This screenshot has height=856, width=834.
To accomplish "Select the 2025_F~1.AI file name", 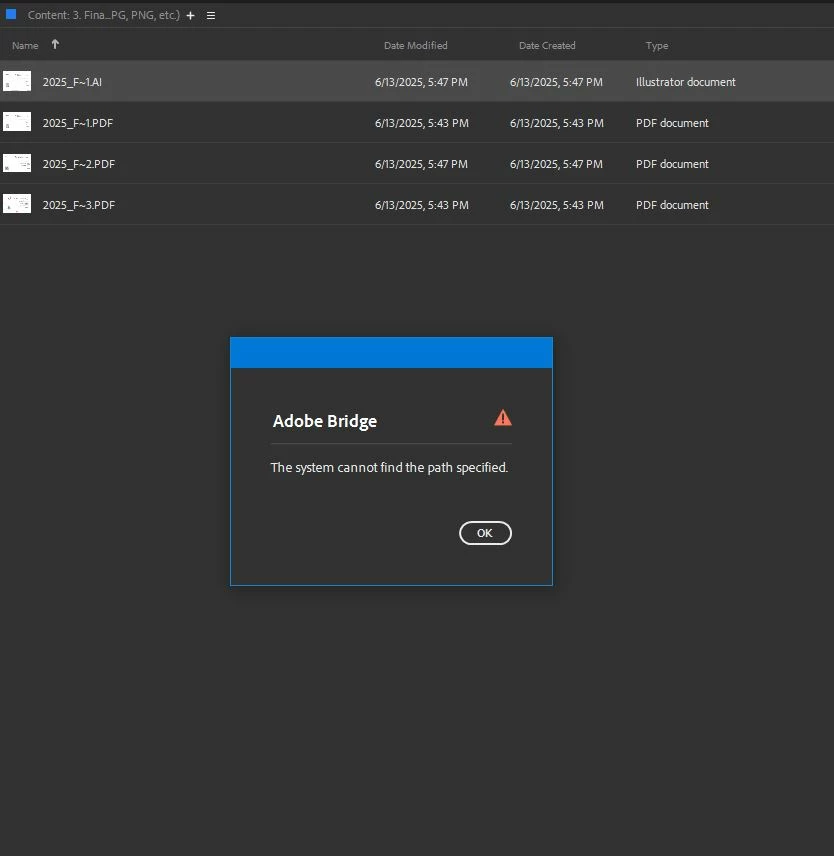I will coord(72,82).
